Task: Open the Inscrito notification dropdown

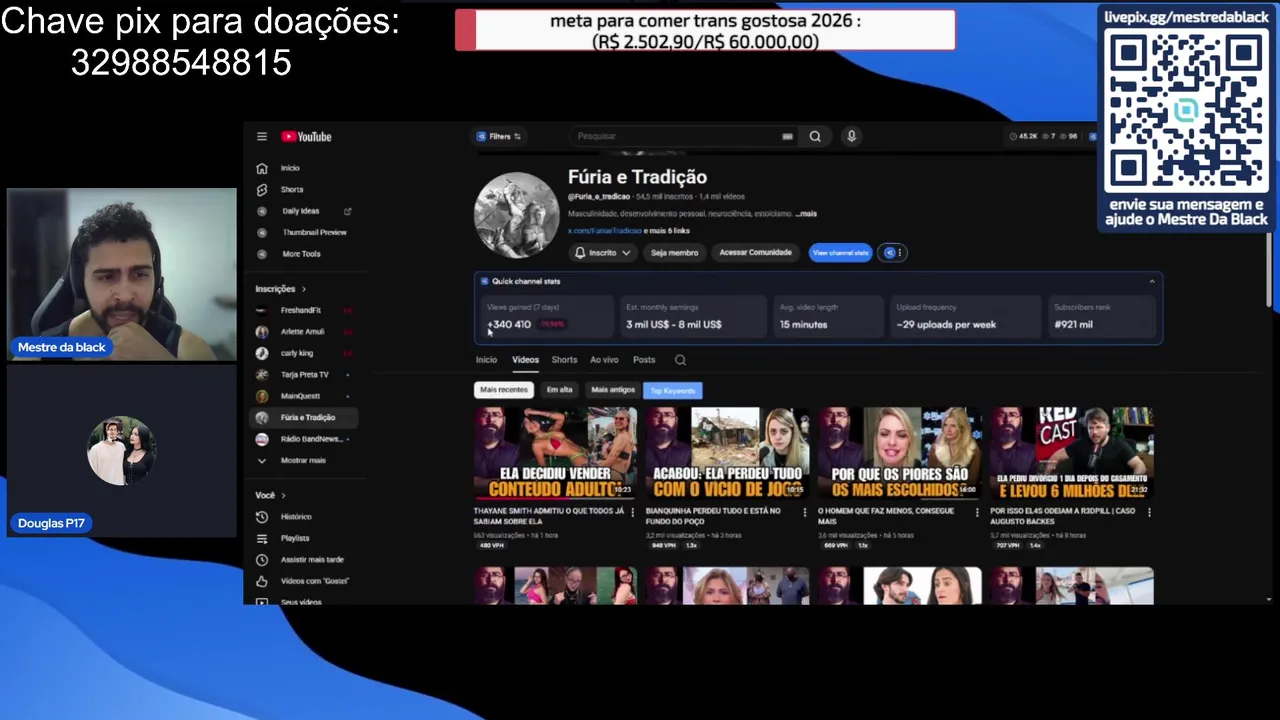Action: 603,253
